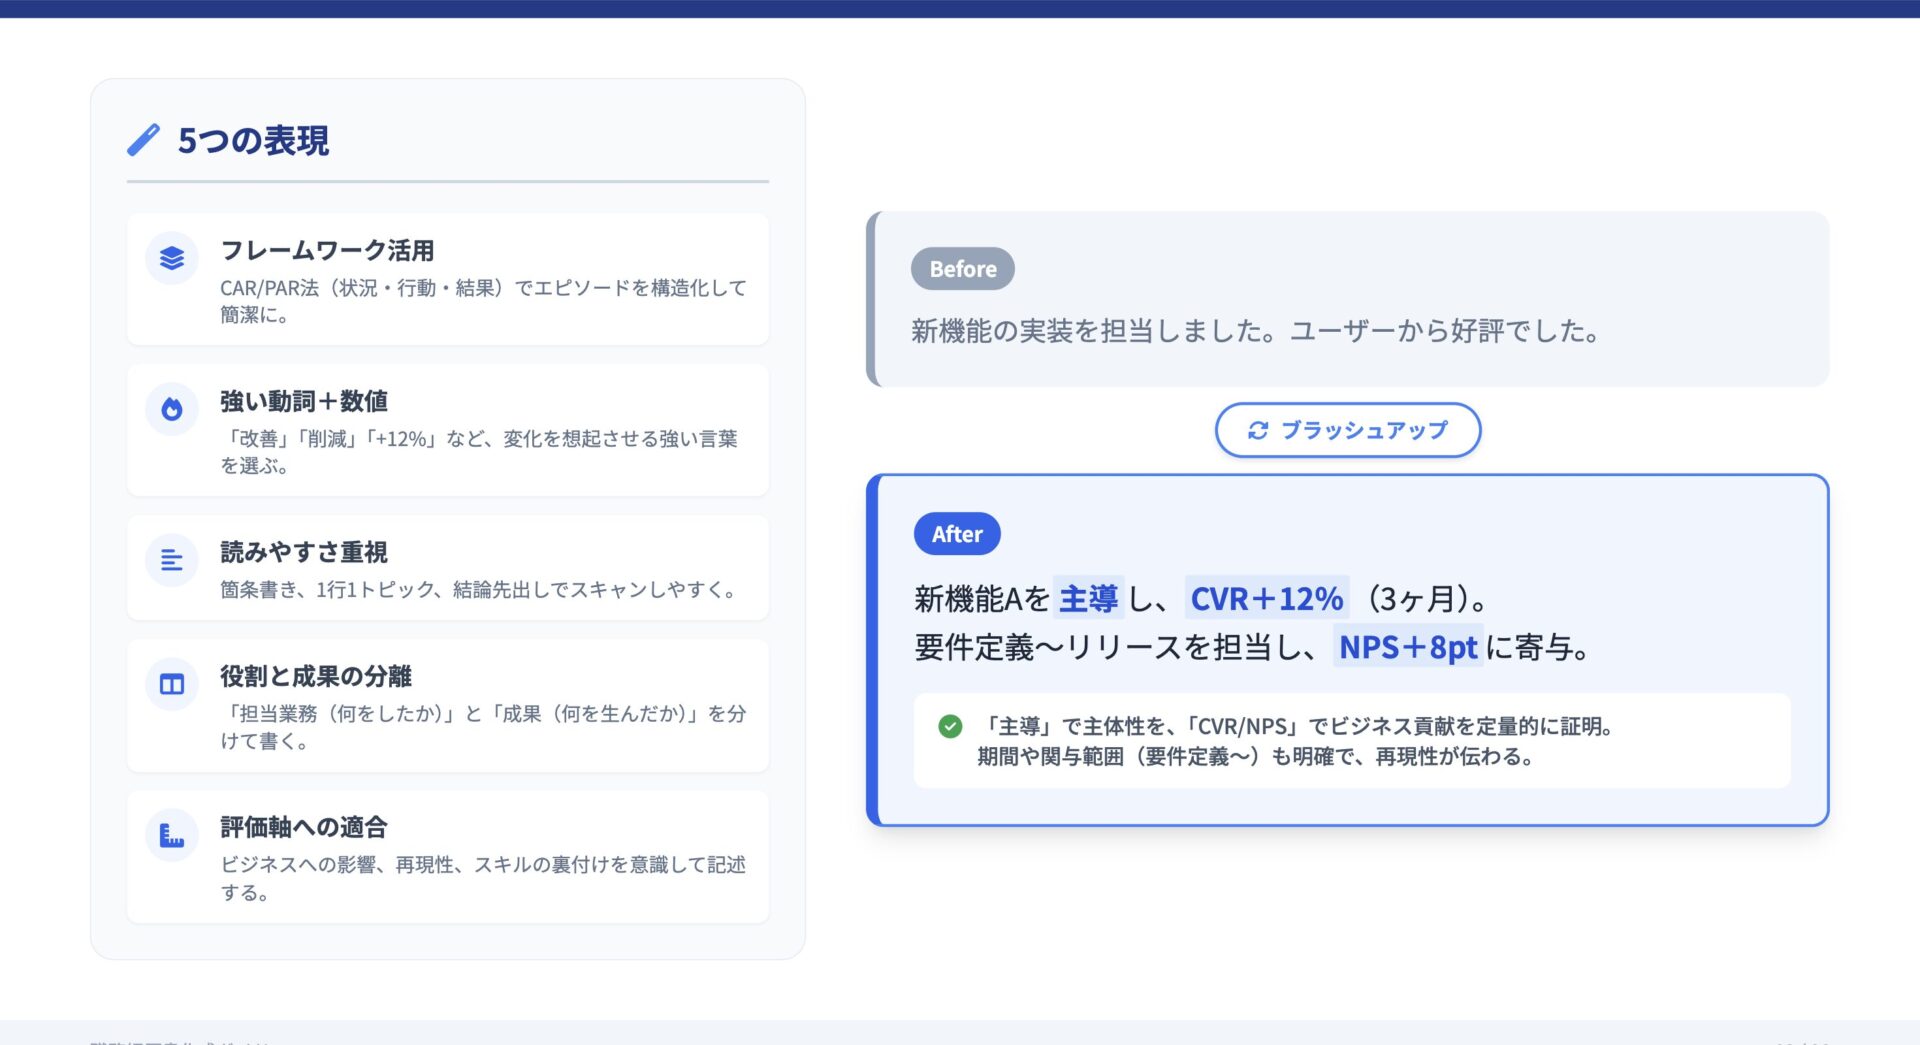Click the text-align icon for 読みやすさ重視
Screen dimensions: 1920x1045
point(172,560)
